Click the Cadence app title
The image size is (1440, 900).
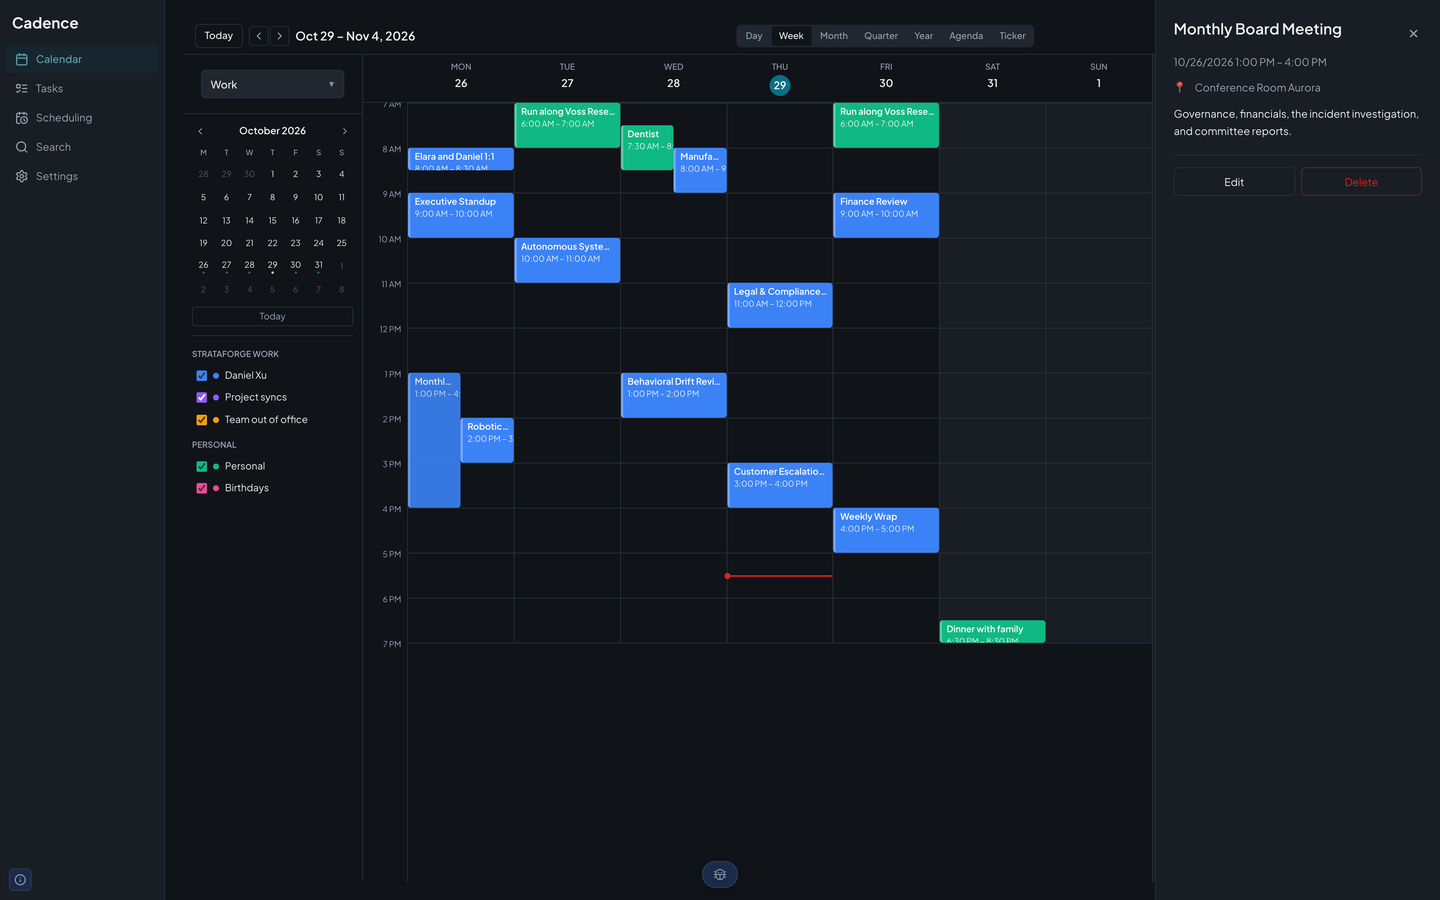45,23
